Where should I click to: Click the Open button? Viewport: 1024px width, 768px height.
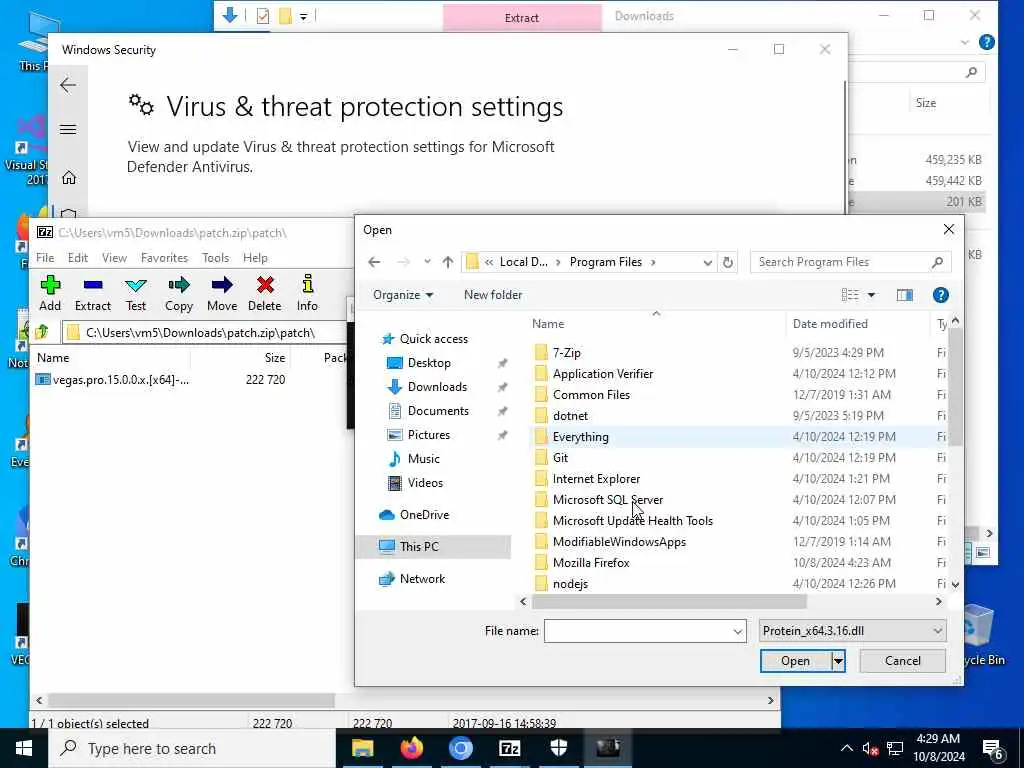(x=795, y=661)
